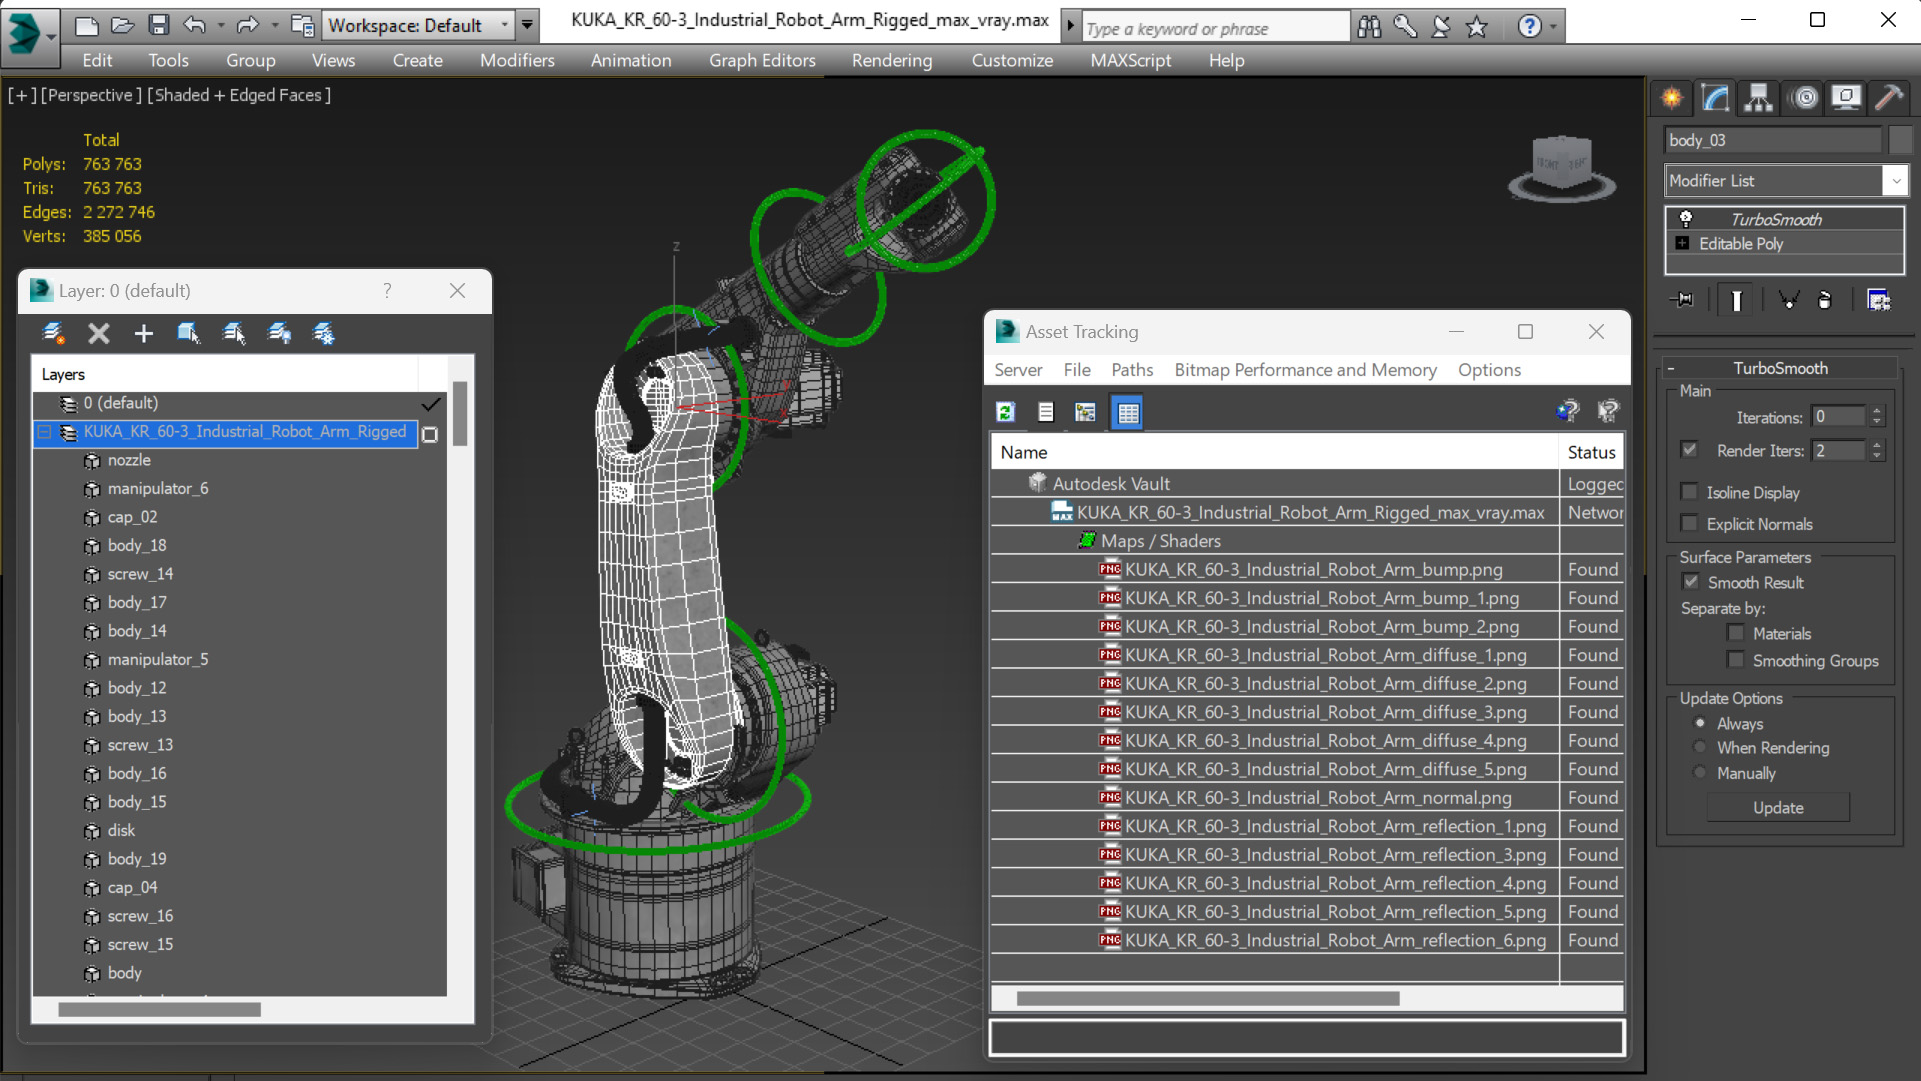Image resolution: width=1921 pixels, height=1081 pixels.
Task: Click Select Highlighted Objects and Layers icon
Action: (188, 333)
